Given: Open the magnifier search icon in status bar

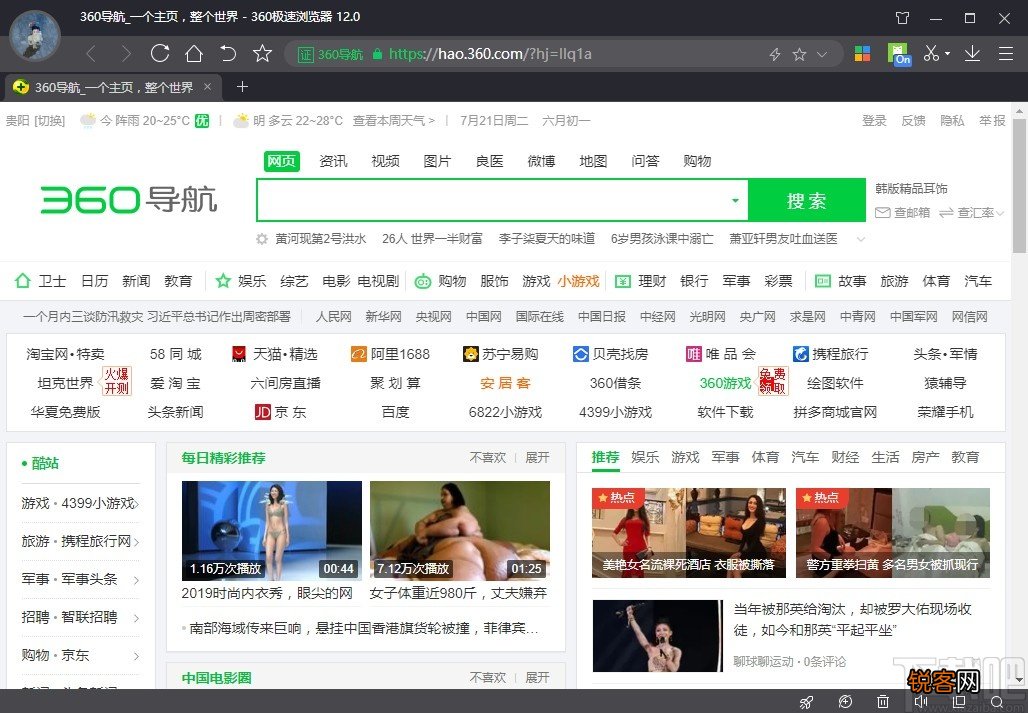Looking at the screenshot, I should 999,701.
